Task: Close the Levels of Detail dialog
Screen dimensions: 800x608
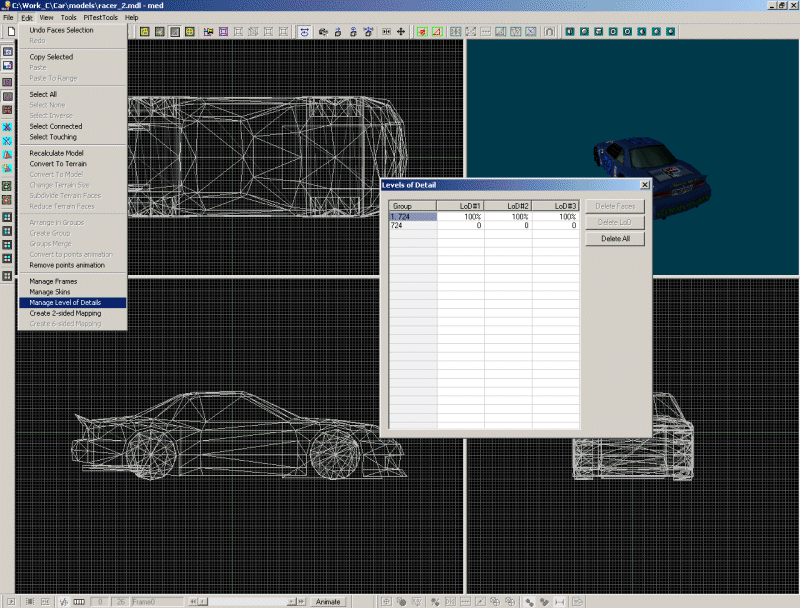Action: 644,185
